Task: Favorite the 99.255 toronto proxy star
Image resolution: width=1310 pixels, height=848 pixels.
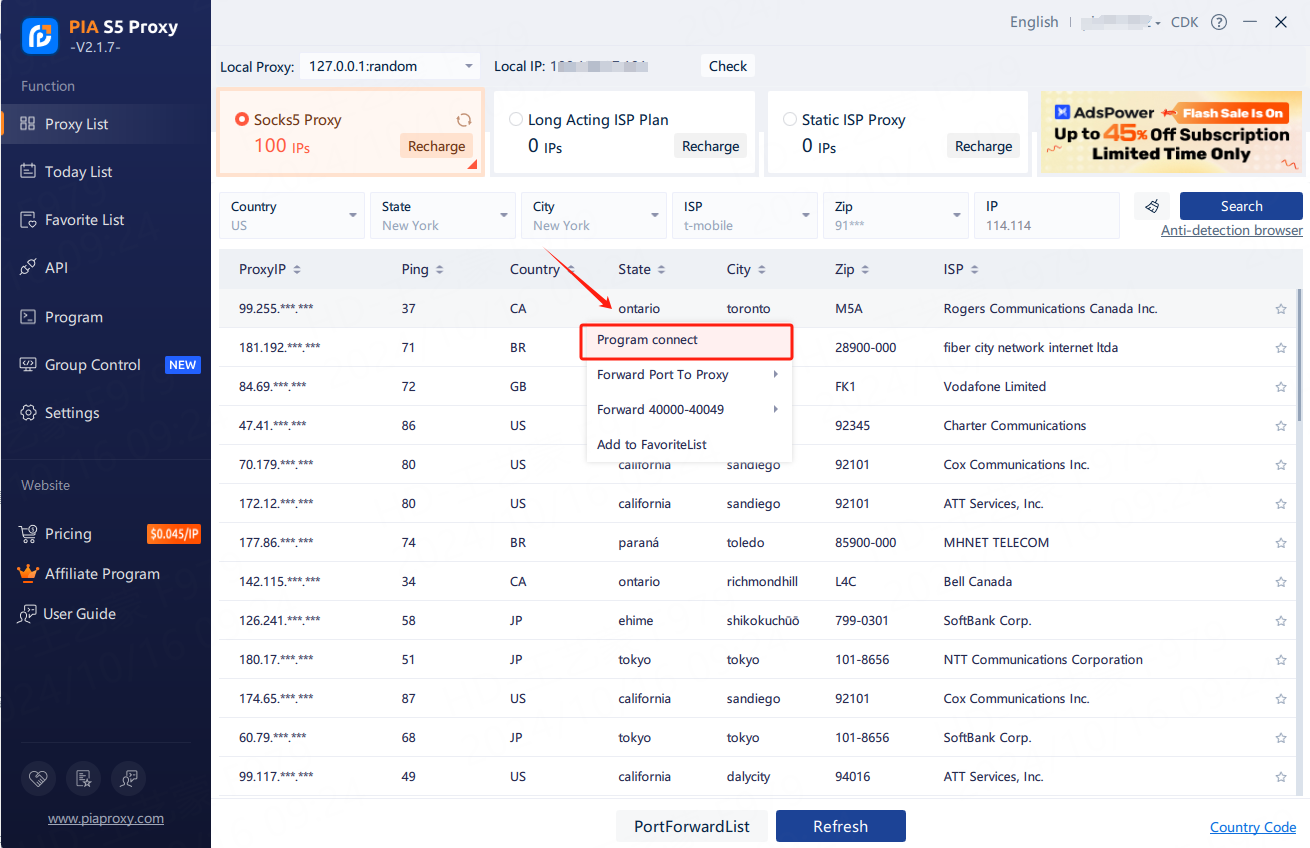Action: pos(1281,309)
